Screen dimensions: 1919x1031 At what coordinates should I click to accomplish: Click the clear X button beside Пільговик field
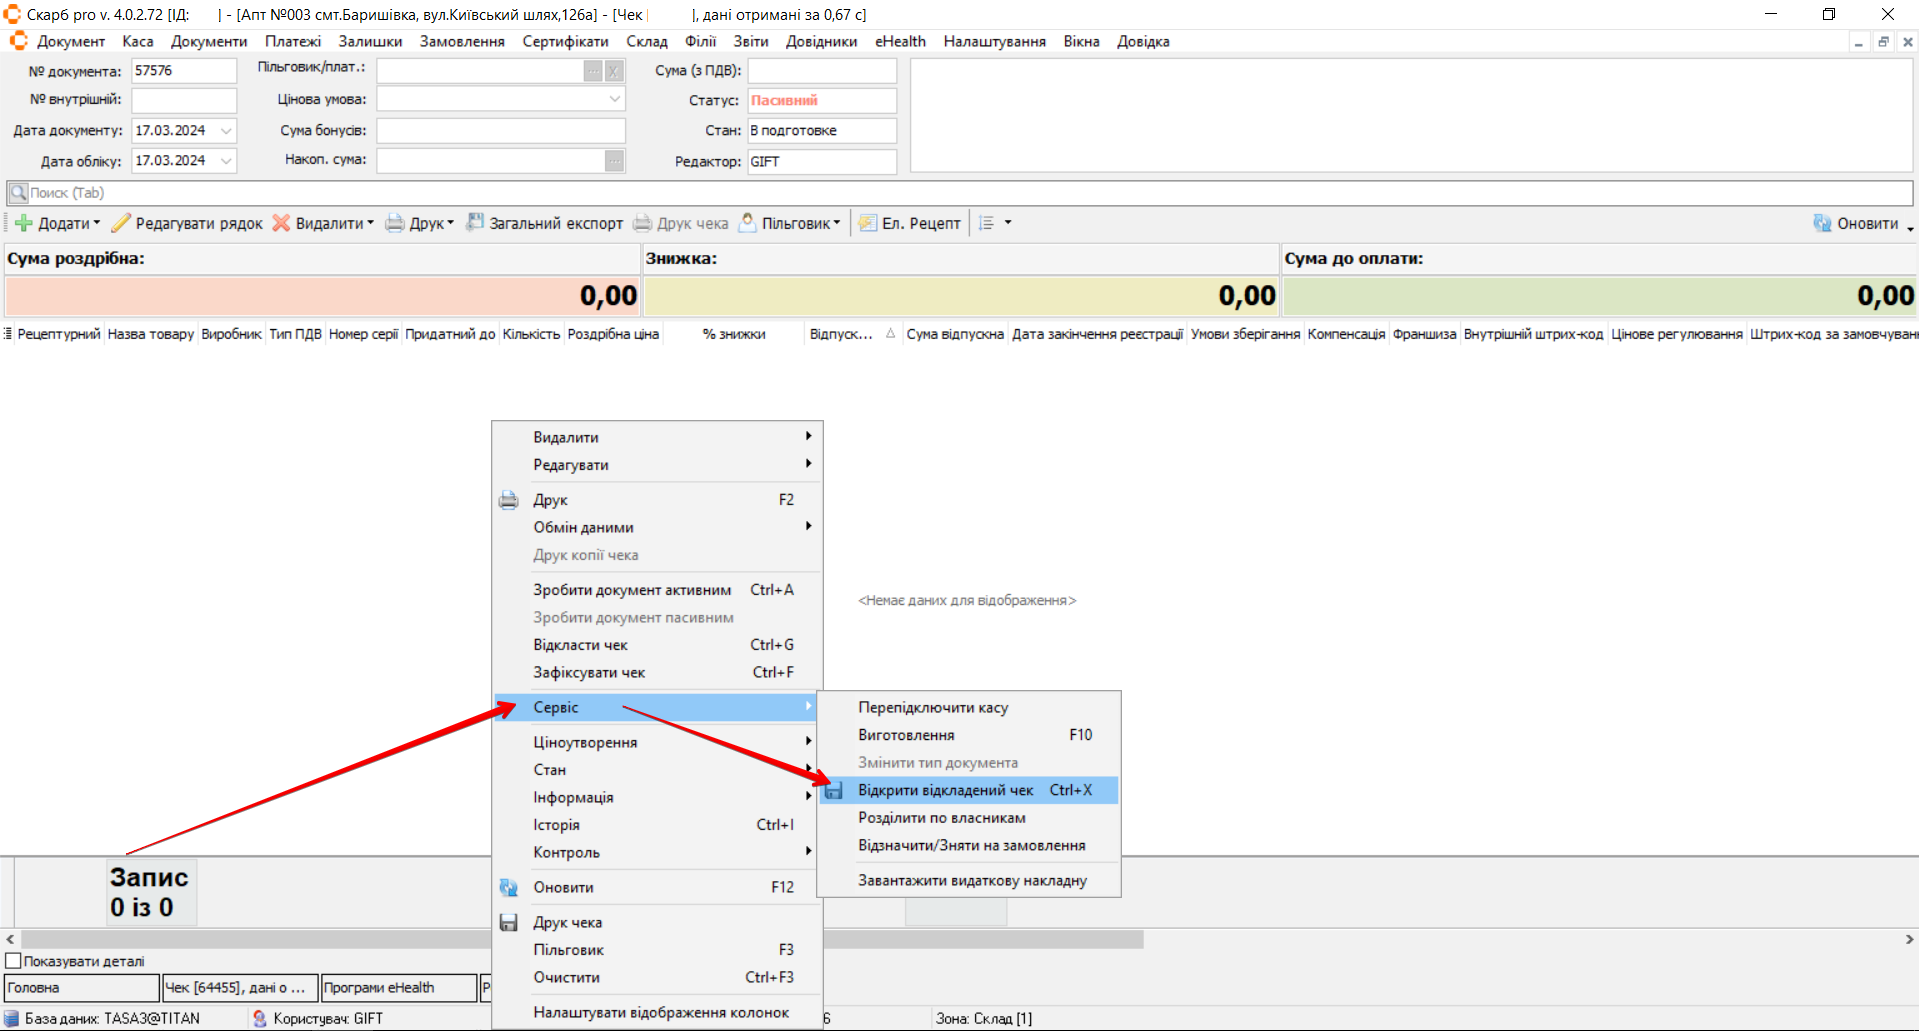click(x=614, y=71)
